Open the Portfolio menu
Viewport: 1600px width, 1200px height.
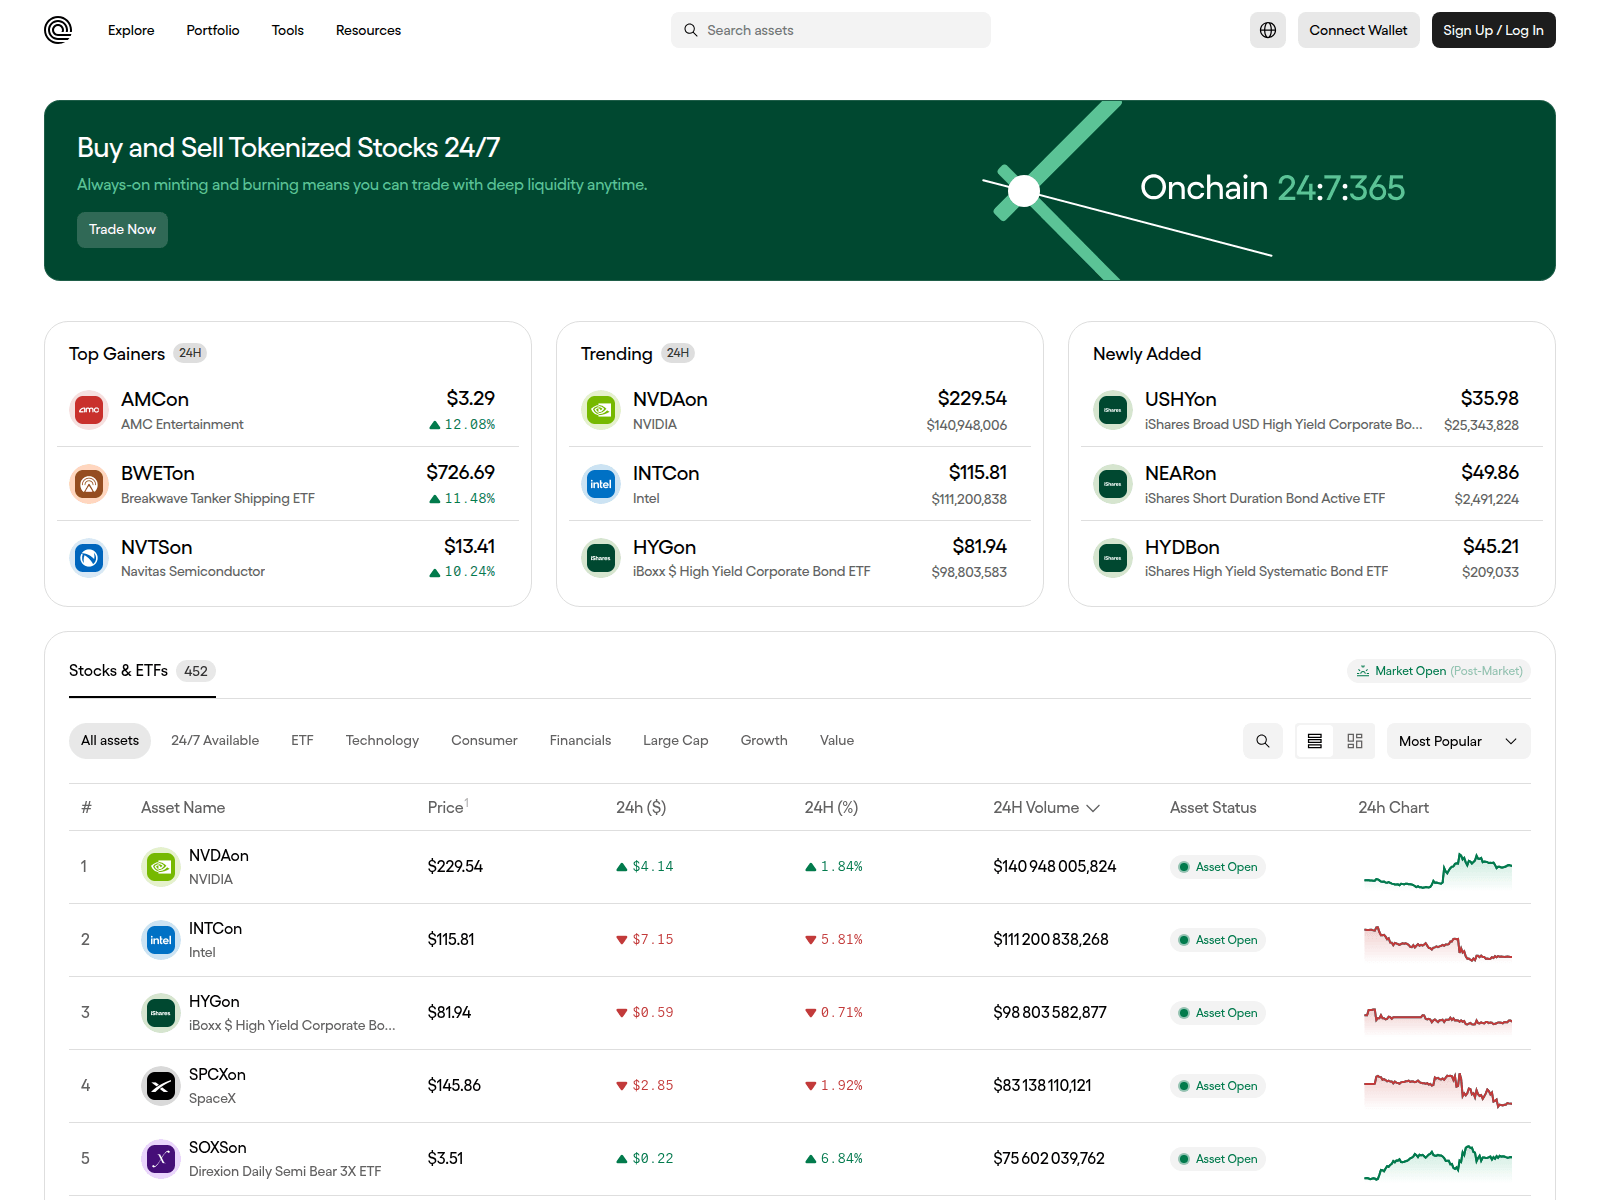(x=213, y=30)
